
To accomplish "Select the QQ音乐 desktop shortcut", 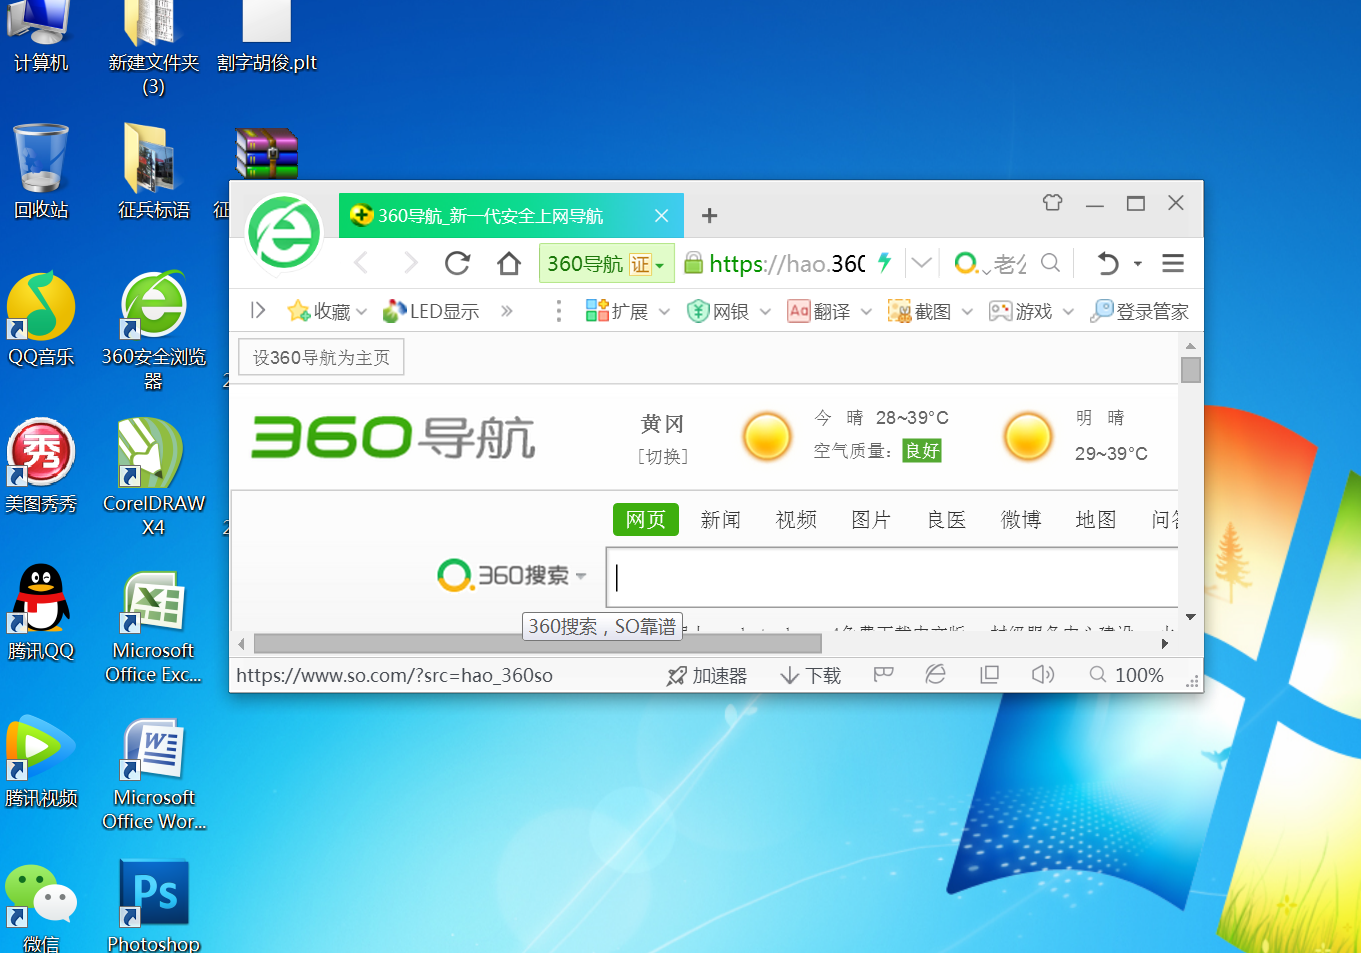I will pos(41,319).
